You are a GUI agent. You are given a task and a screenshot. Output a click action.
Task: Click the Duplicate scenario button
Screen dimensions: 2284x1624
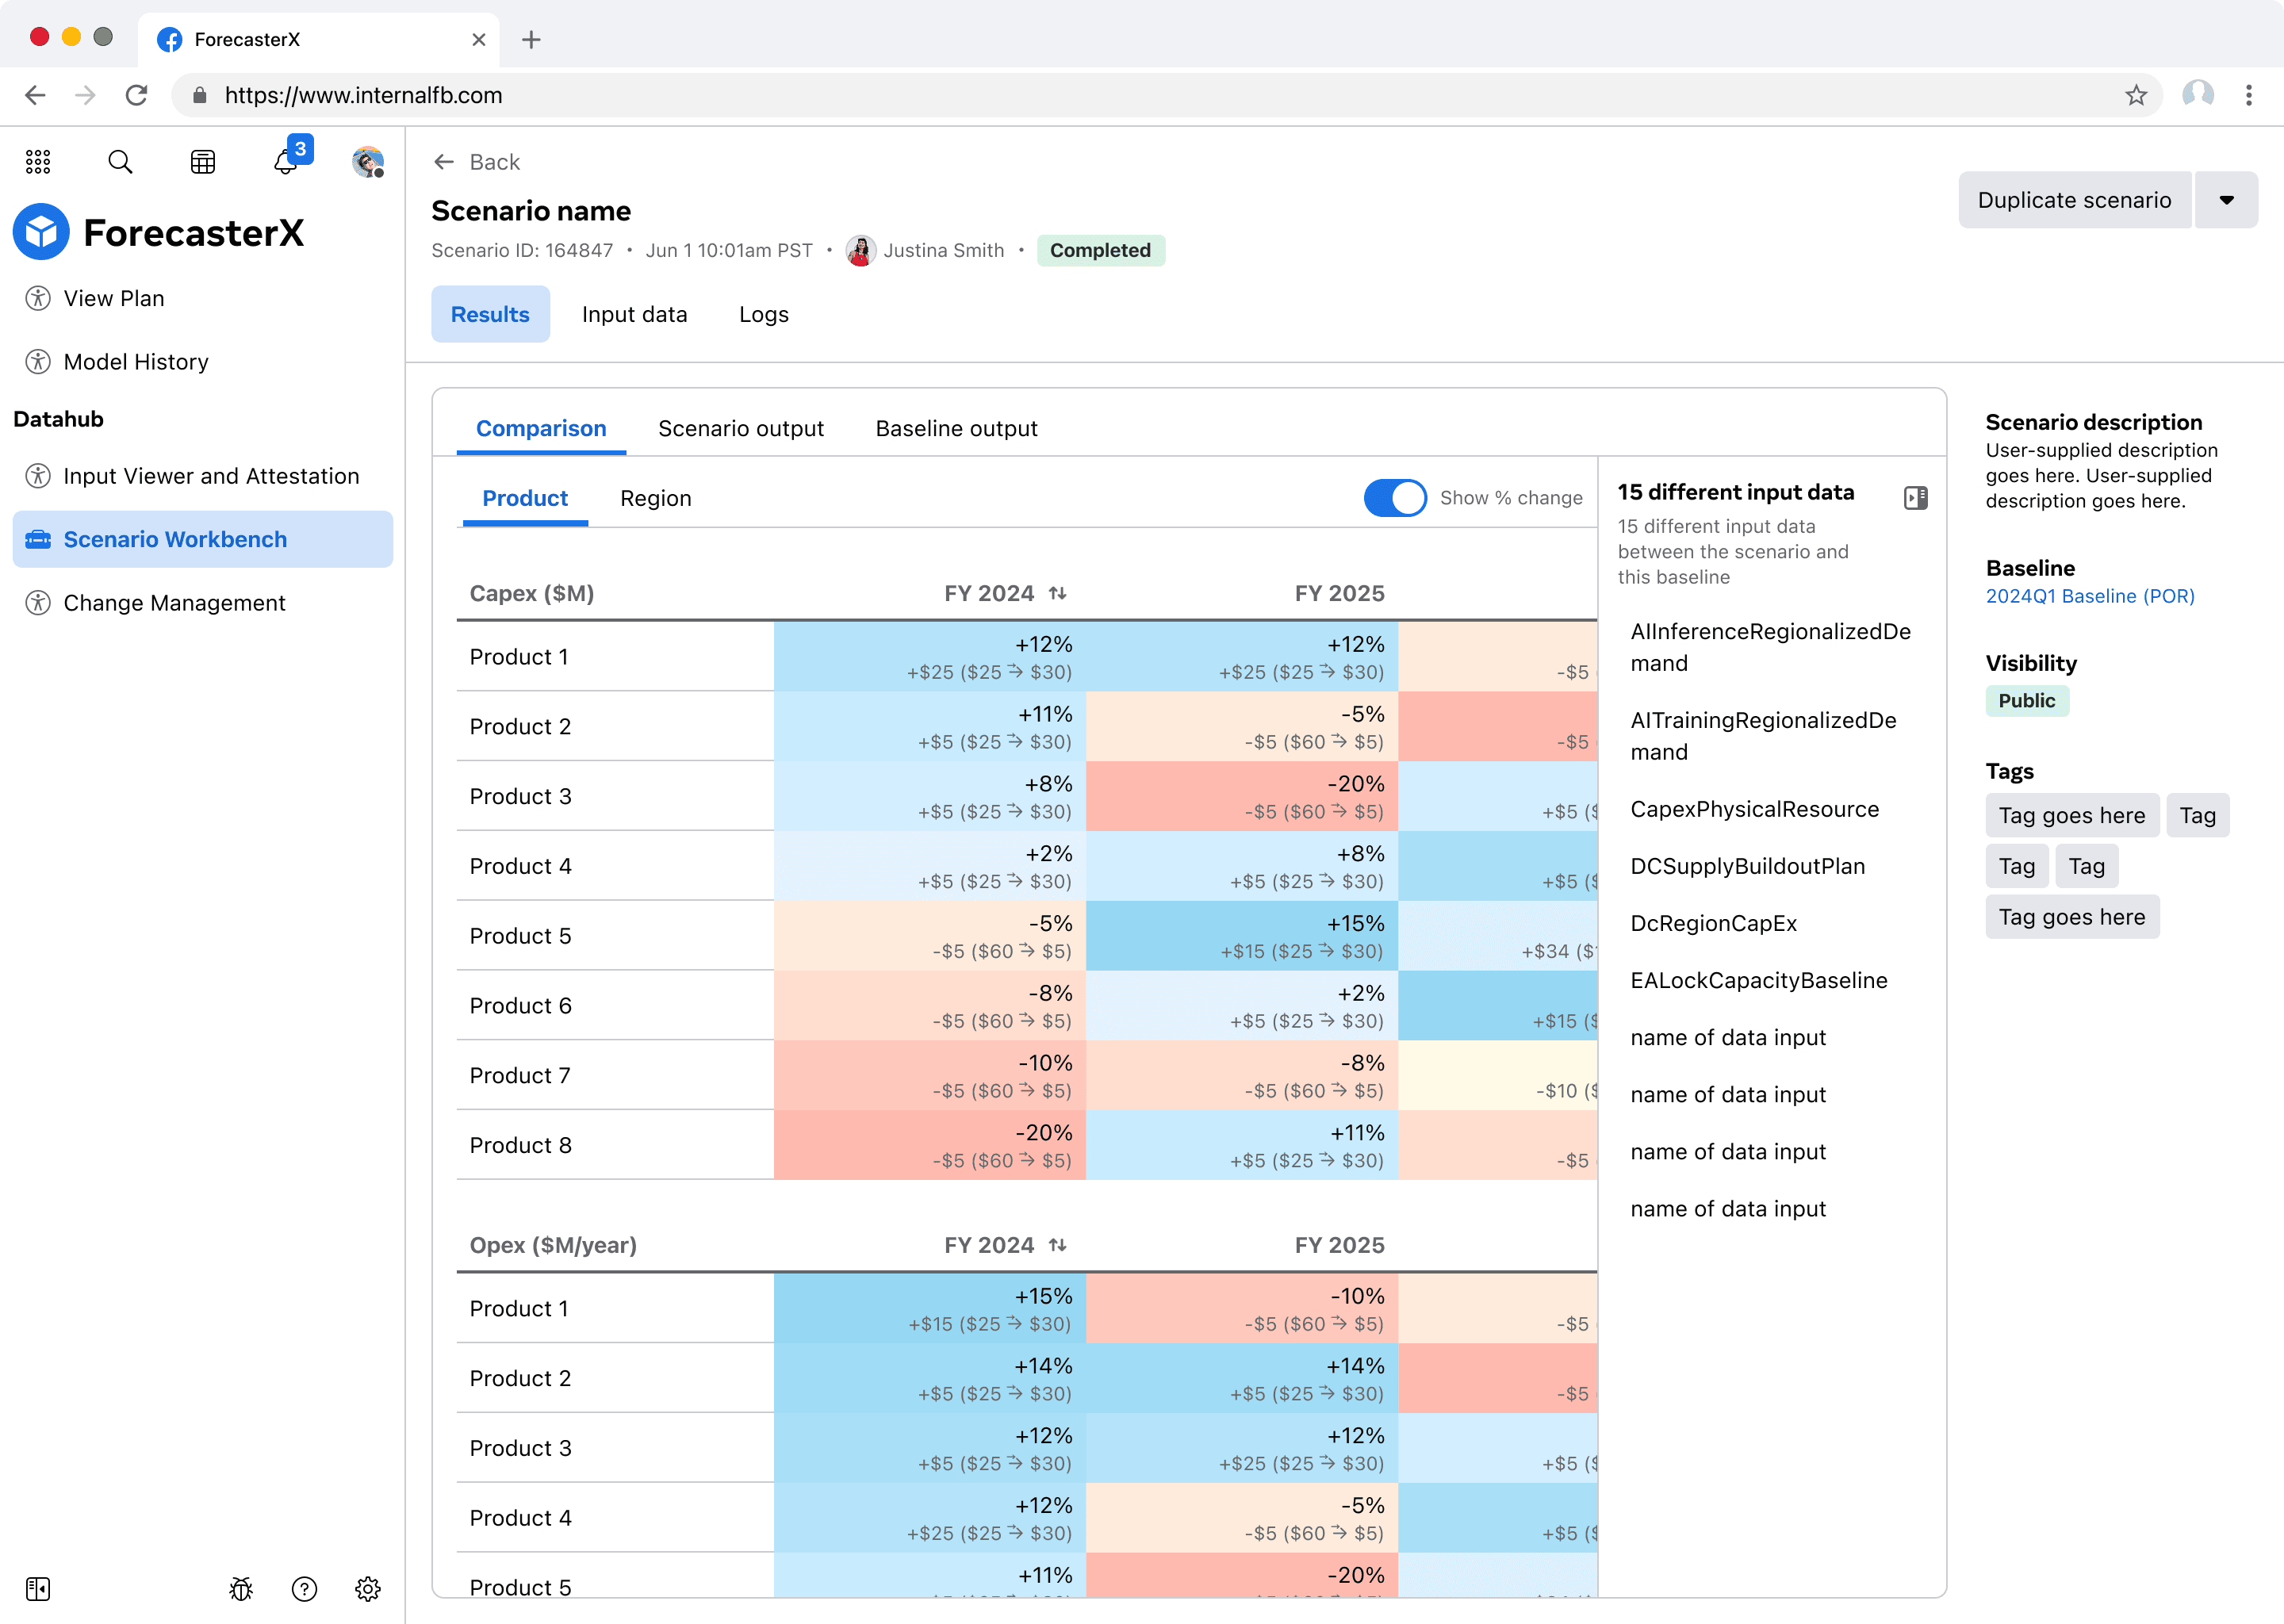[2074, 200]
